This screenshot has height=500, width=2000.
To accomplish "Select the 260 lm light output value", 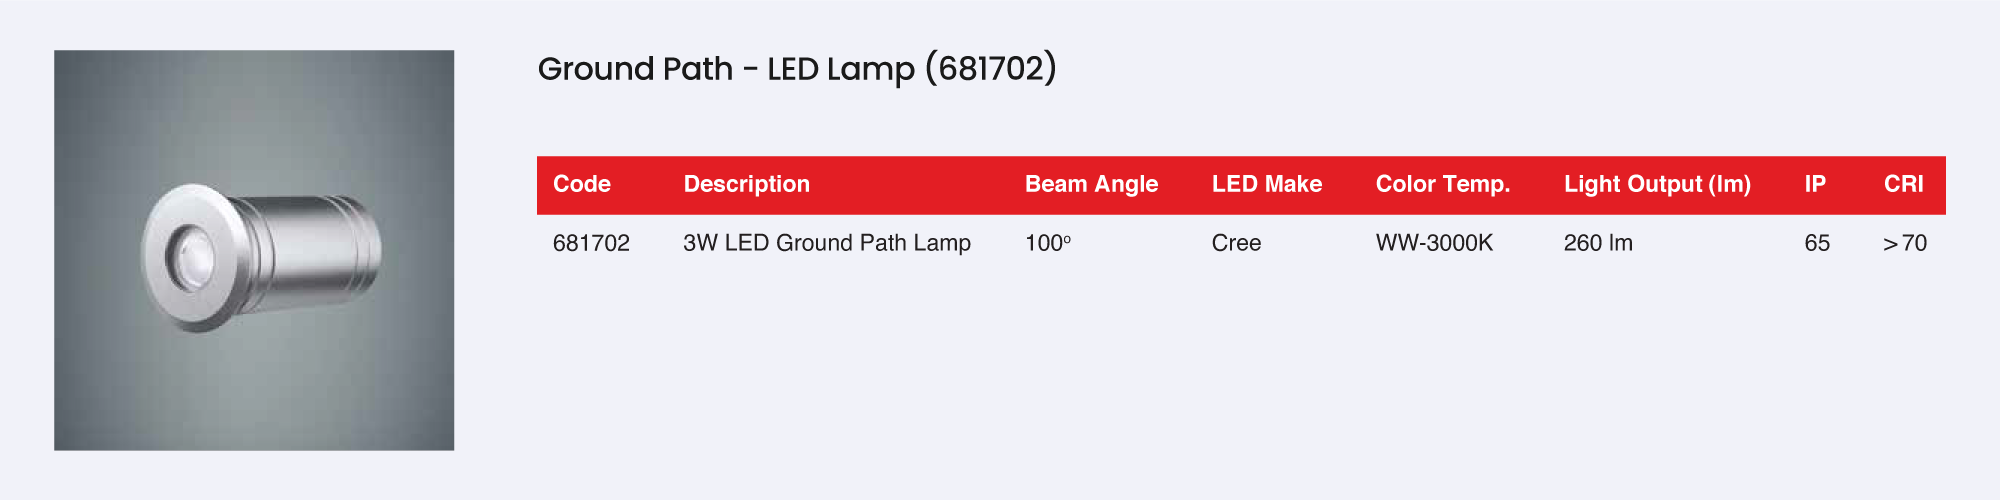I will [1598, 243].
